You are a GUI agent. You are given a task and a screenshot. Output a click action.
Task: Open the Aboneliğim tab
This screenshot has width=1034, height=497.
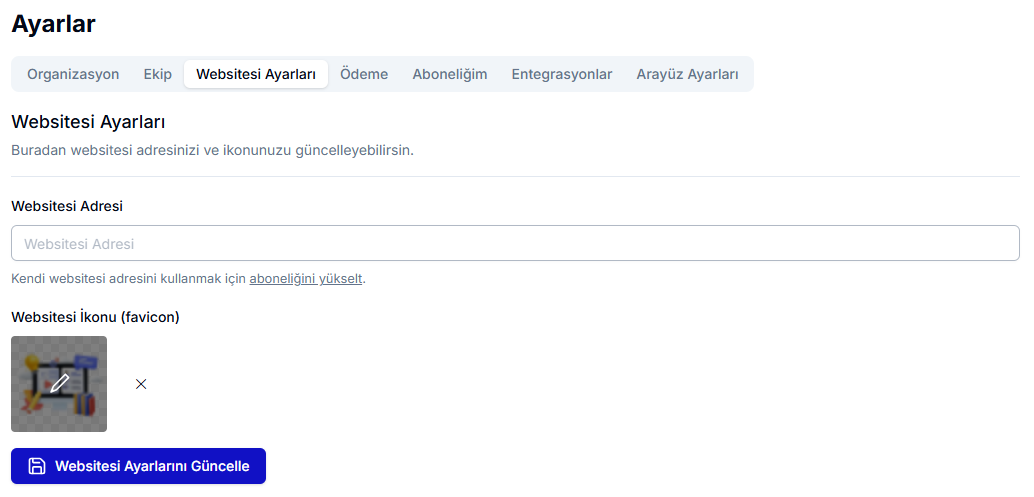point(450,74)
